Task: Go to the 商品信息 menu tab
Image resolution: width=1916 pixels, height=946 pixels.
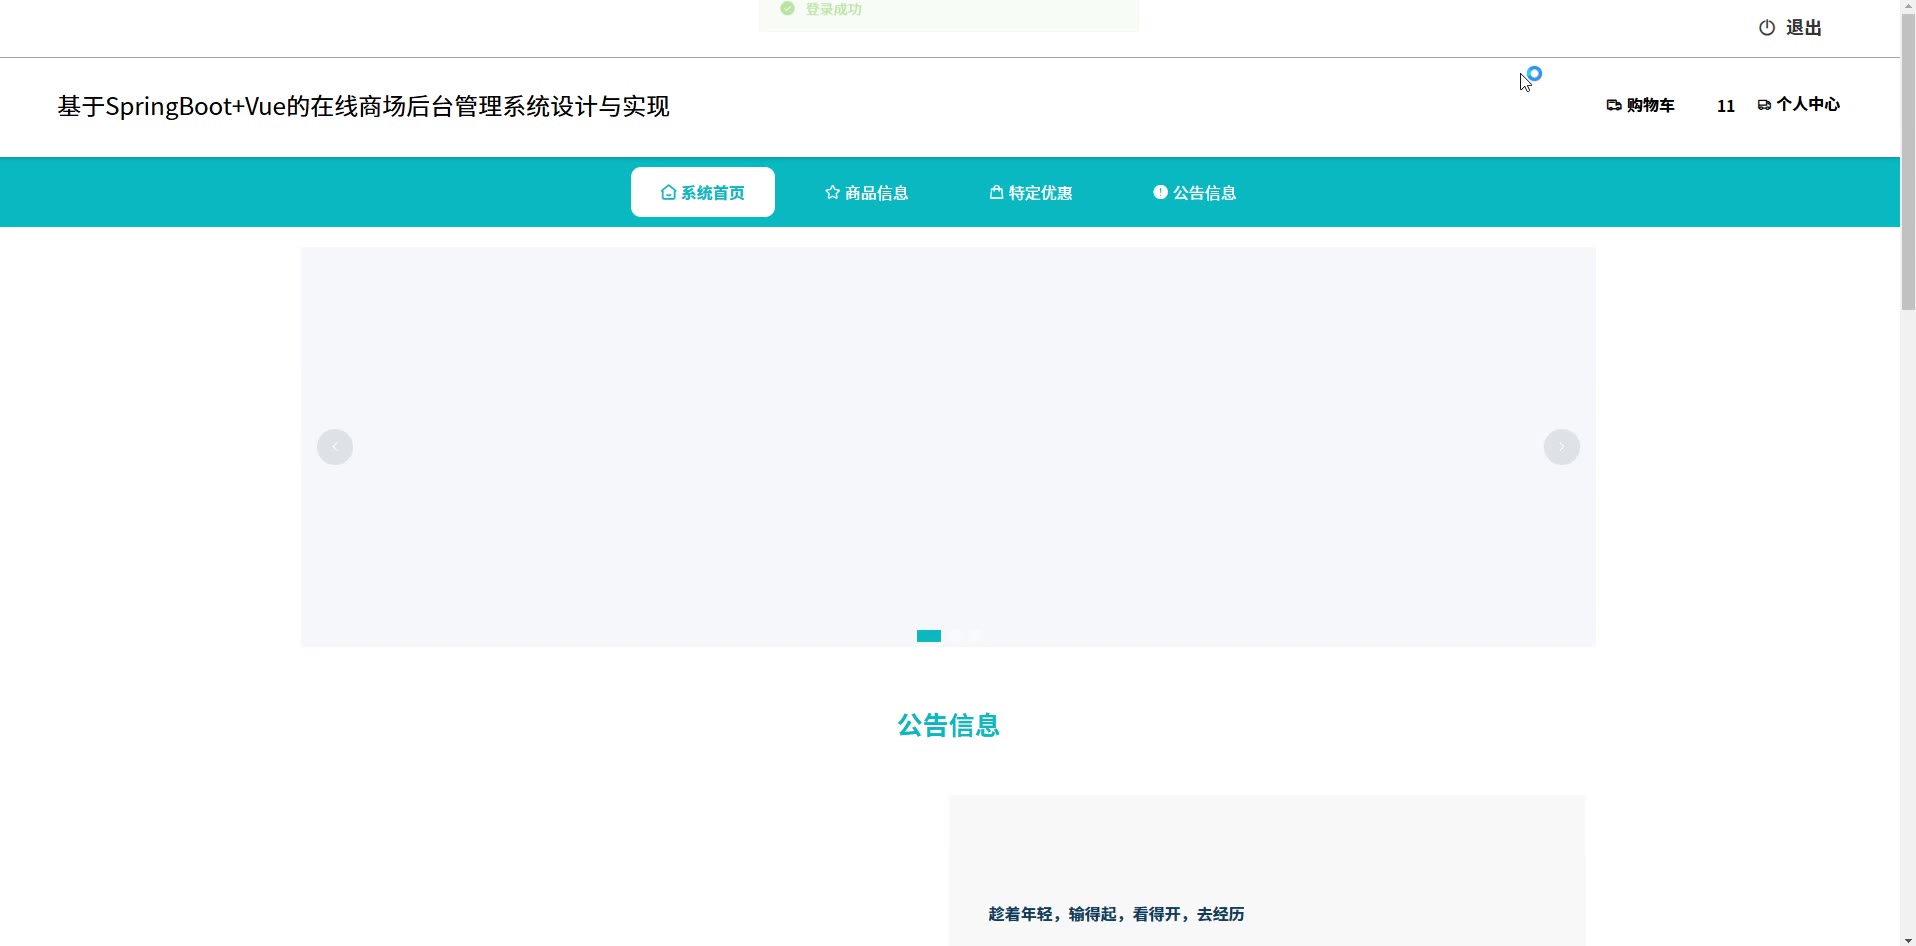Action: pyautogui.click(x=867, y=192)
